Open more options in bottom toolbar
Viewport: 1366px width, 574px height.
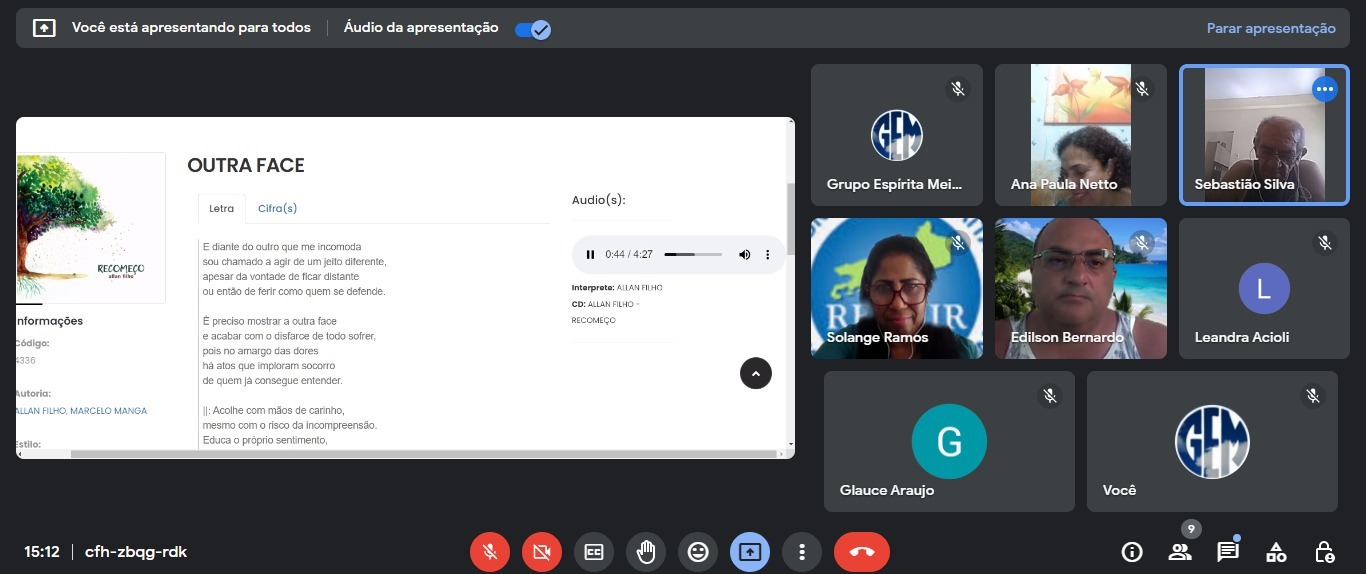pyautogui.click(x=802, y=551)
